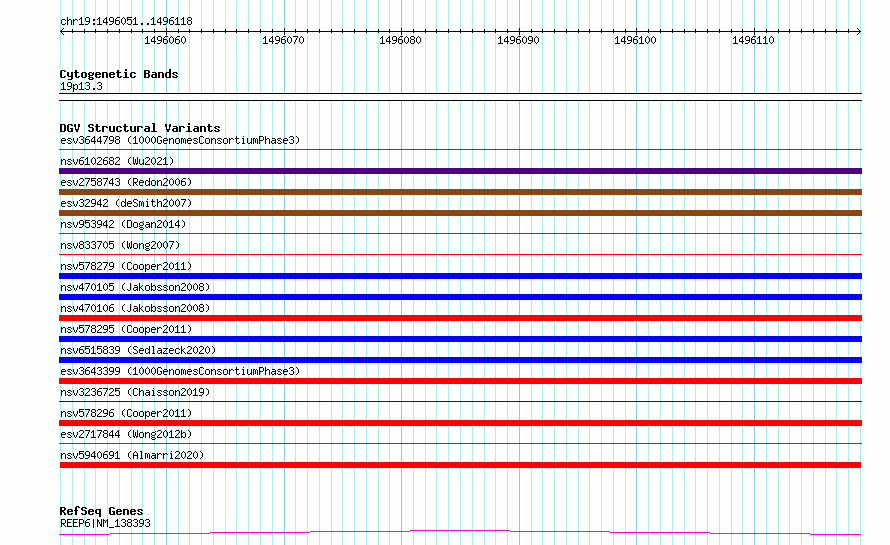Screen dimensions: 890x545
Task: Click the red nsv470106 variant bar
Action: click(x=460, y=318)
